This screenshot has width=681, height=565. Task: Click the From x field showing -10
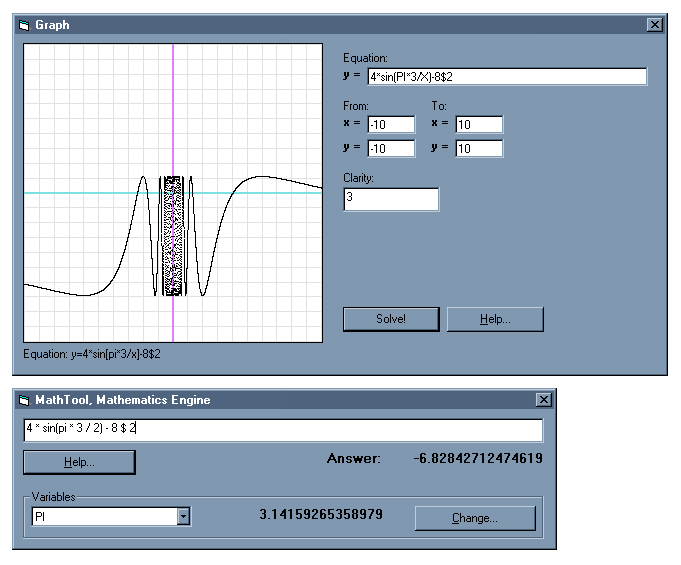(x=391, y=125)
